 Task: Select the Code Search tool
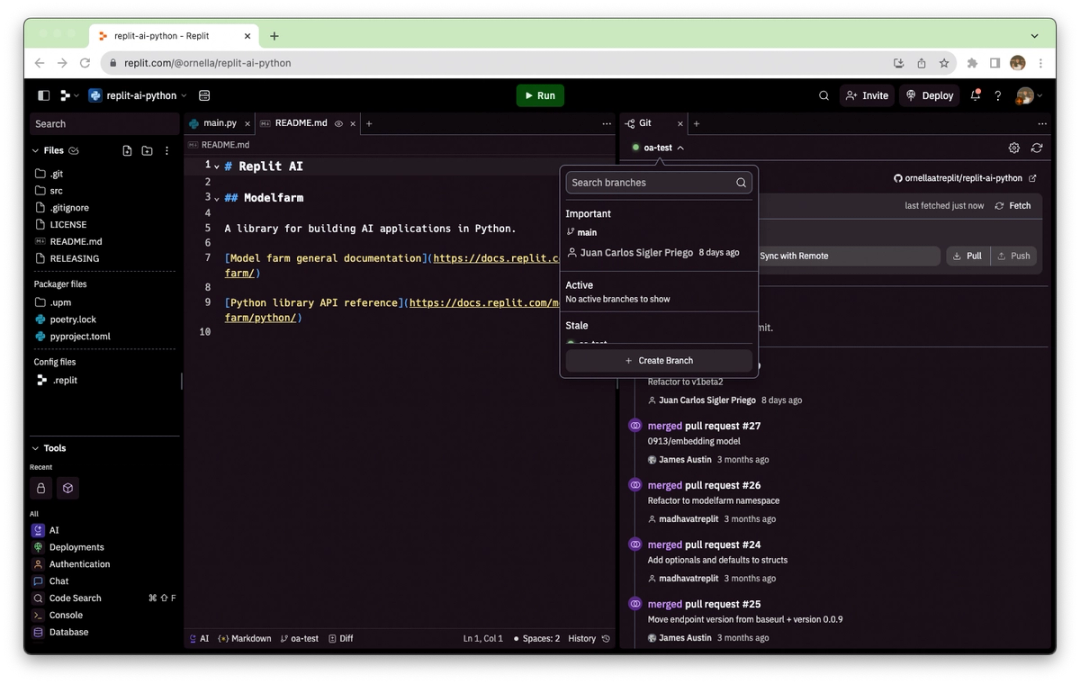74,597
